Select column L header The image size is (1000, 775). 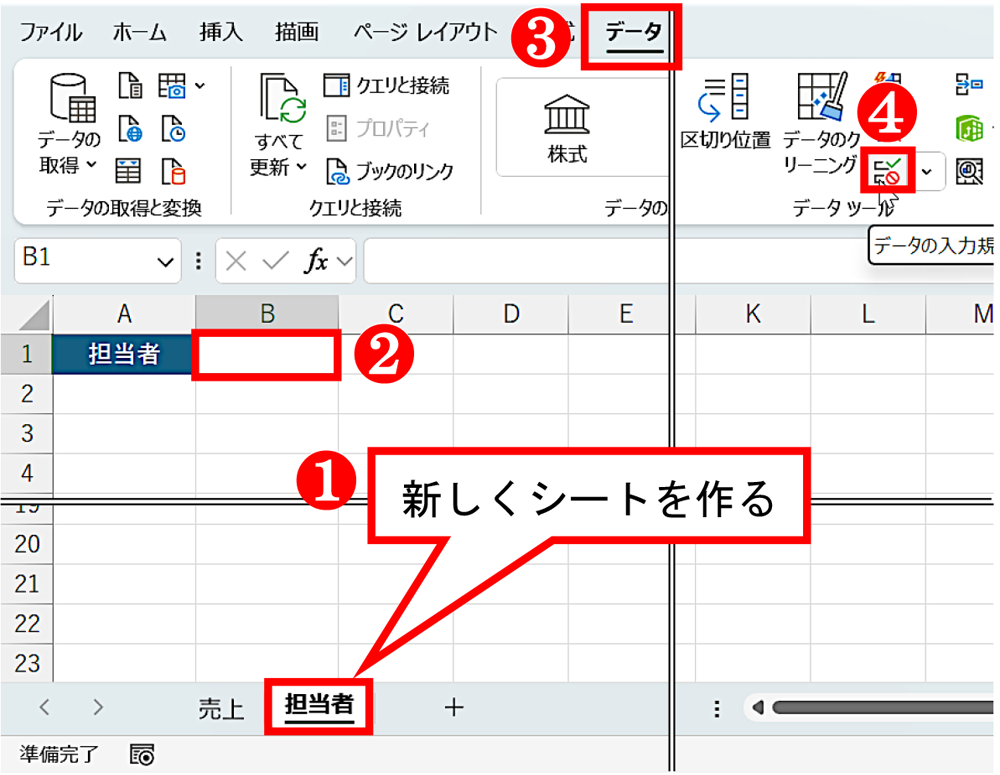(x=868, y=314)
